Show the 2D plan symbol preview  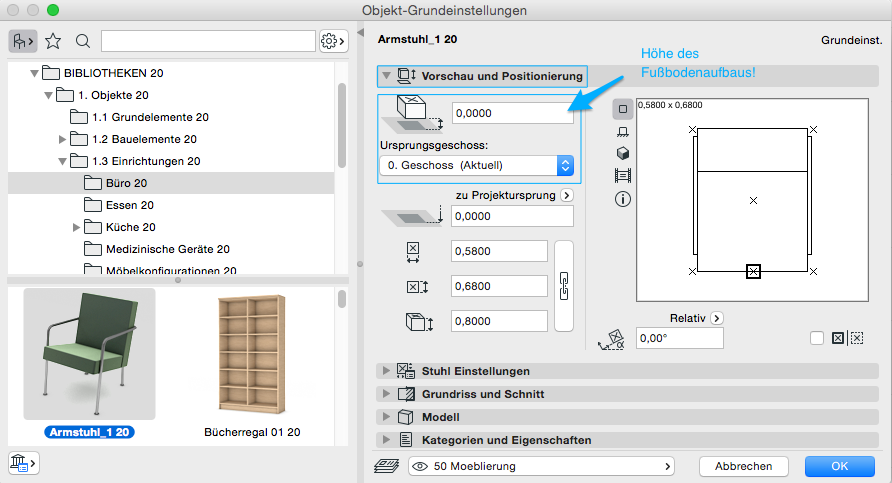(x=622, y=108)
